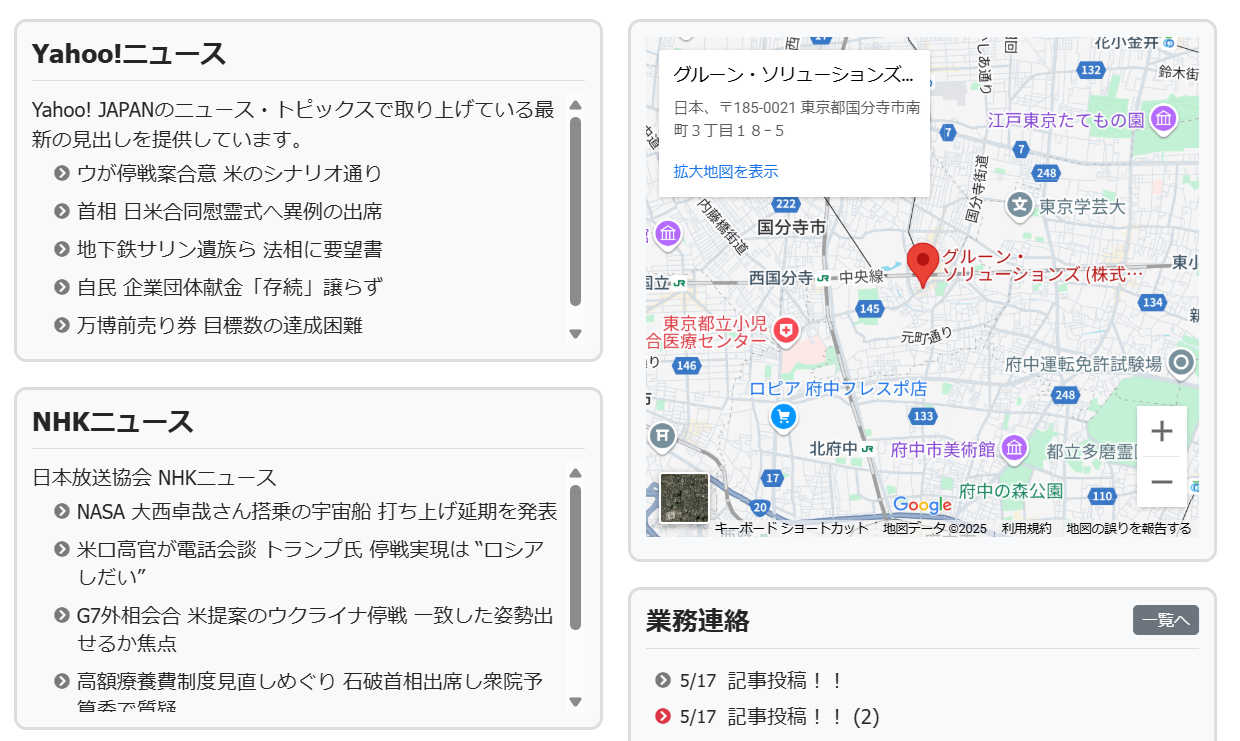The width and height of the screenshot is (1240, 741).
Task: Open NASA 大西卓哉さん搭乗の宇宙船 news item
Action: click(x=317, y=511)
